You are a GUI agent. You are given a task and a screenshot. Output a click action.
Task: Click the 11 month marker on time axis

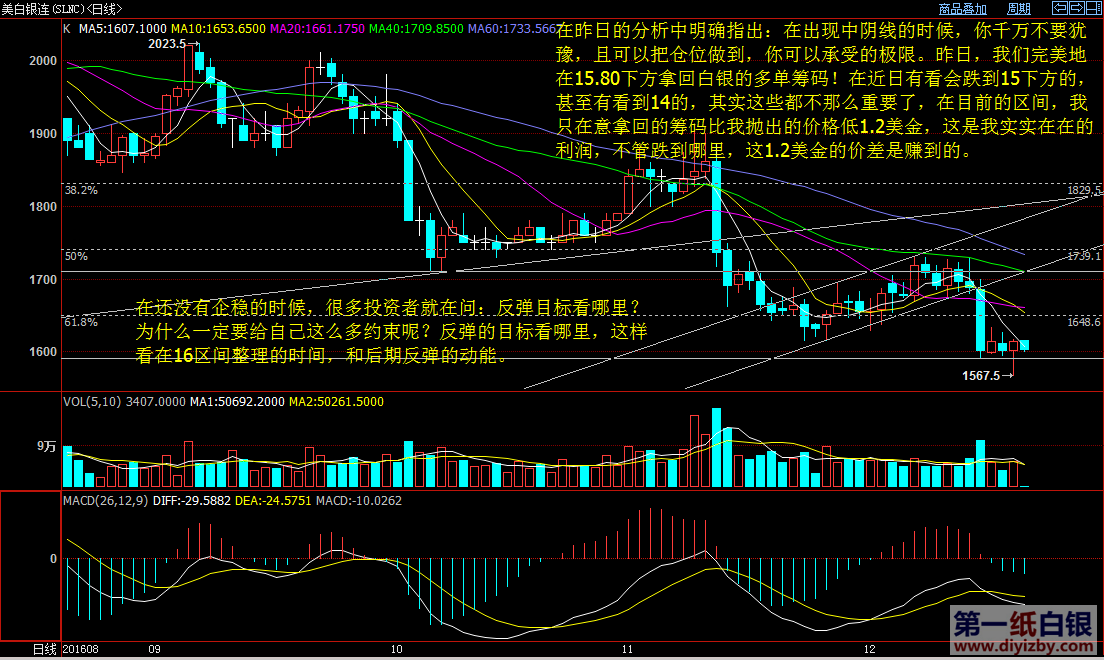pyautogui.click(x=627, y=649)
